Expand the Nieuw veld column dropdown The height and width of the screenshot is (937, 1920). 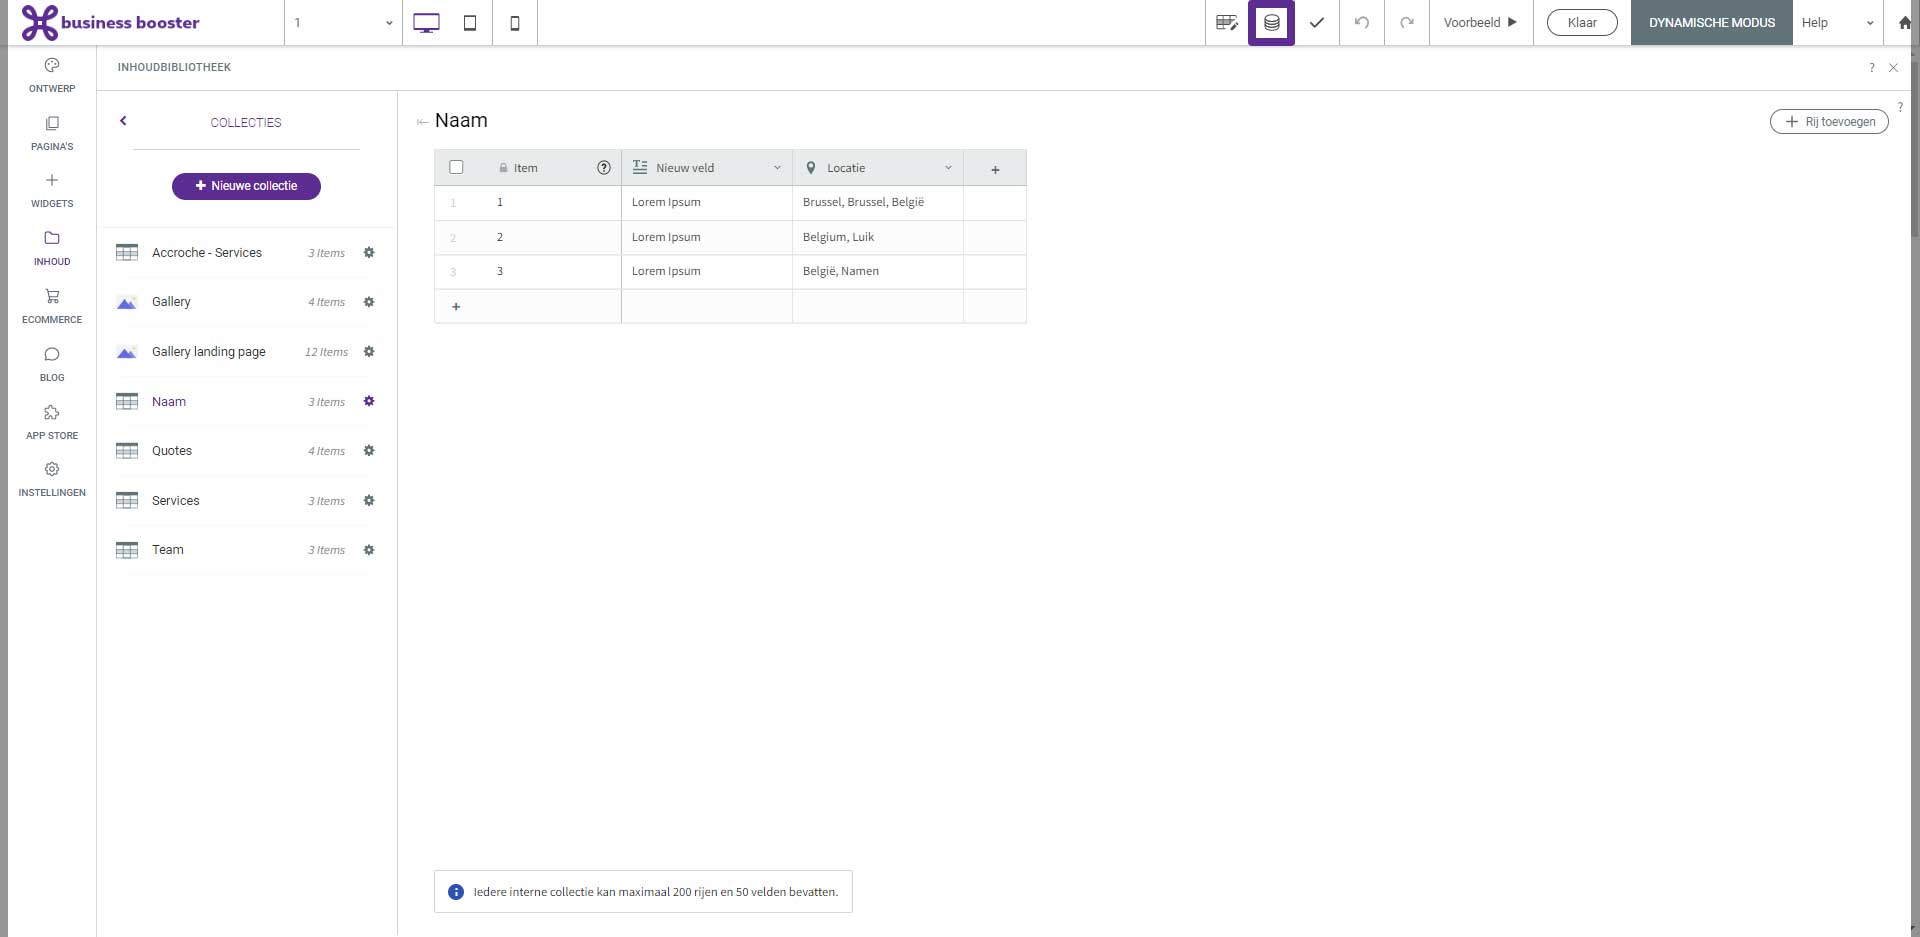(x=777, y=168)
